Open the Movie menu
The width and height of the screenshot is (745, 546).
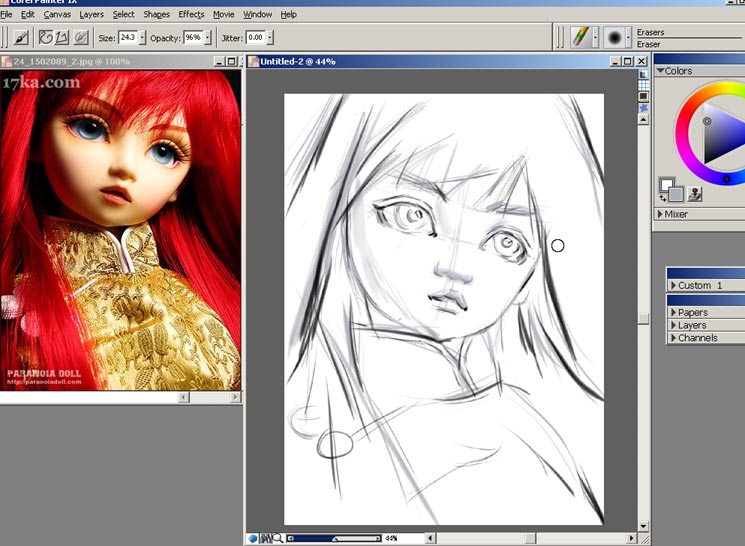pyautogui.click(x=223, y=14)
